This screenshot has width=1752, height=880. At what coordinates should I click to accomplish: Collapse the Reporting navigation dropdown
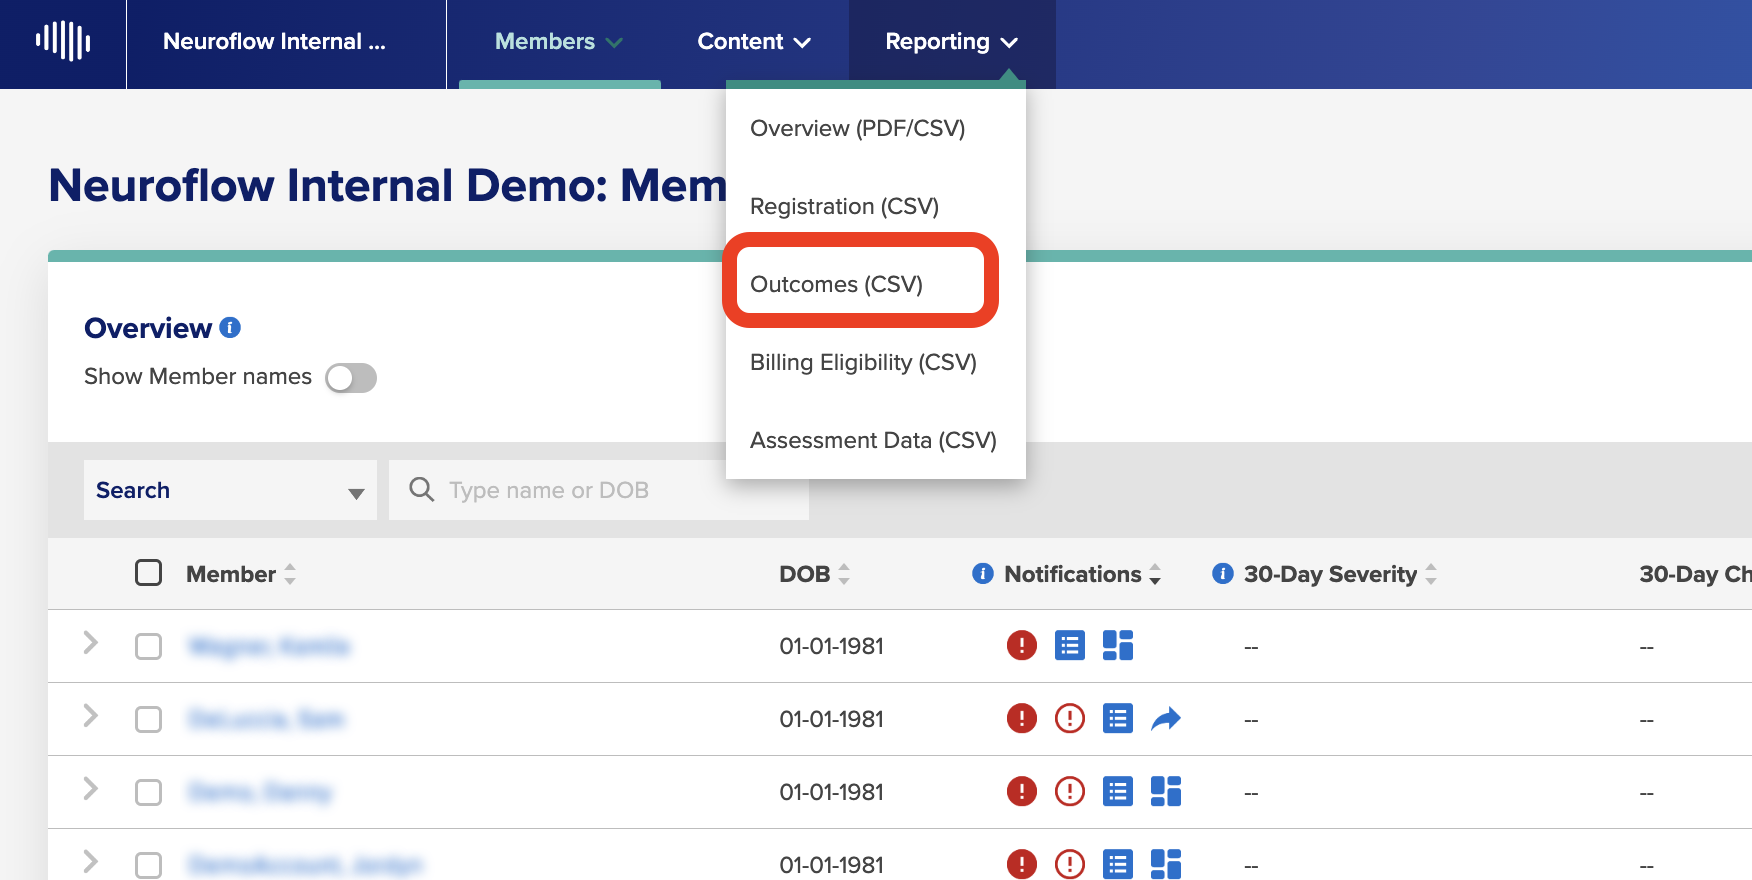pos(951,42)
